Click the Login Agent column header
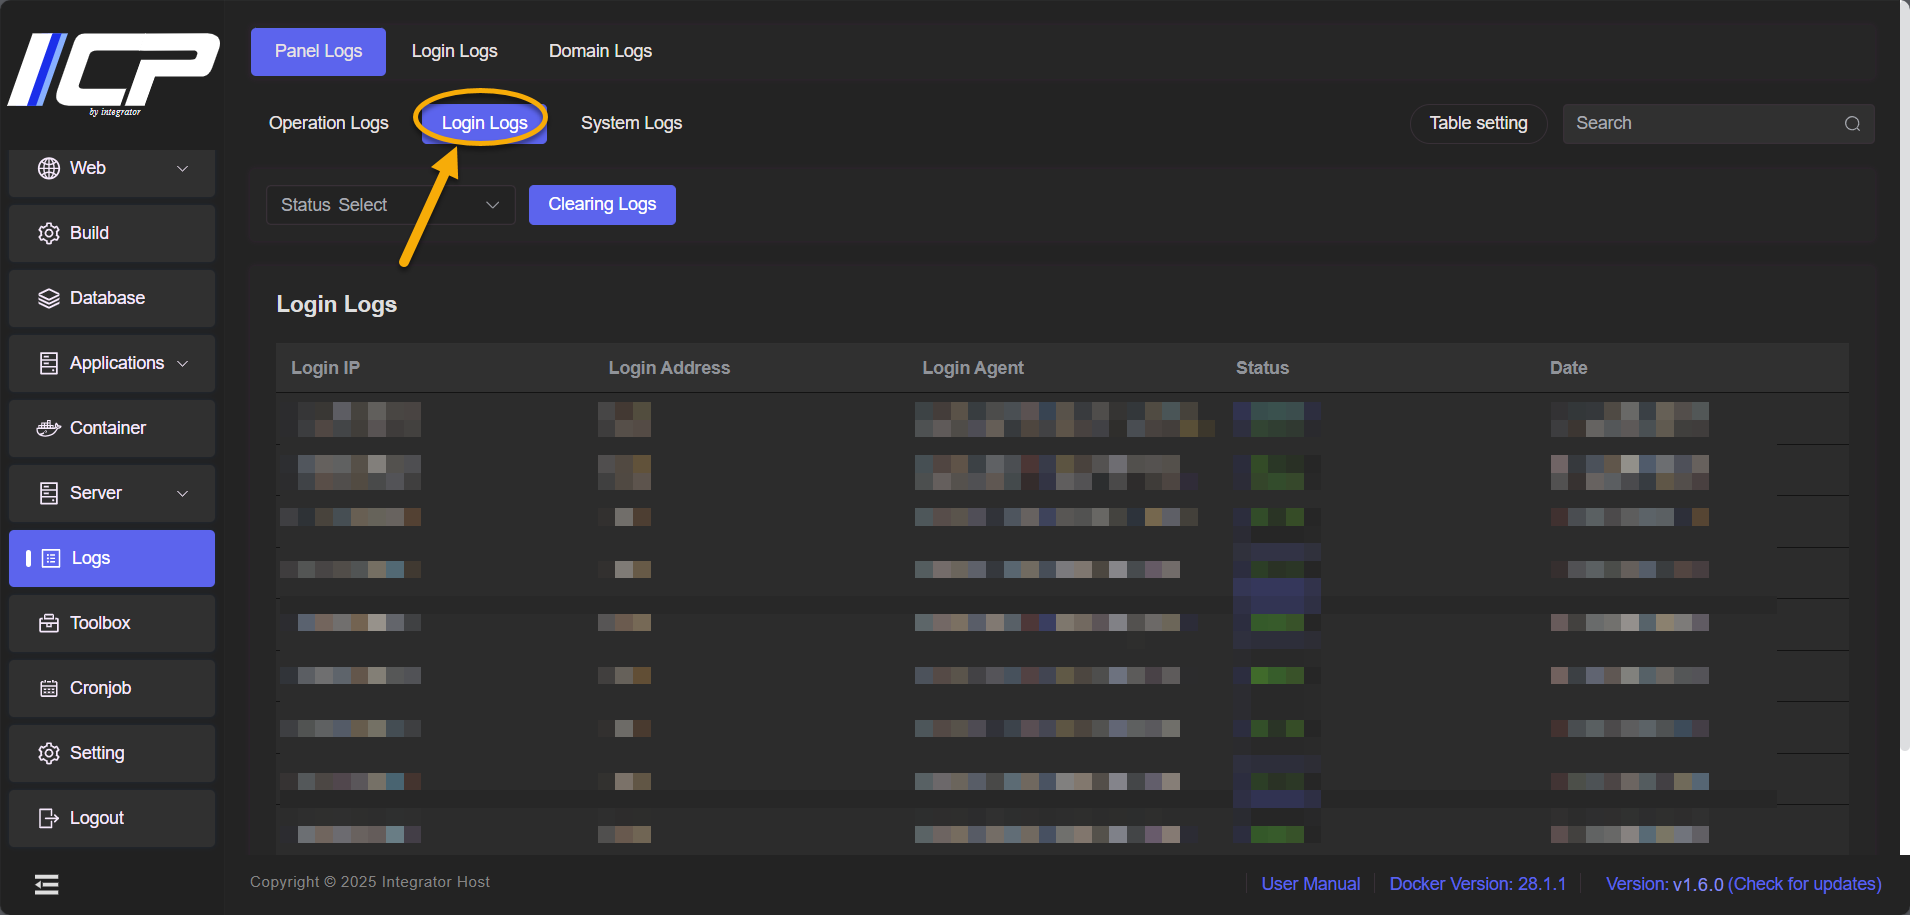The width and height of the screenshot is (1910, 915). coord(973,368)
